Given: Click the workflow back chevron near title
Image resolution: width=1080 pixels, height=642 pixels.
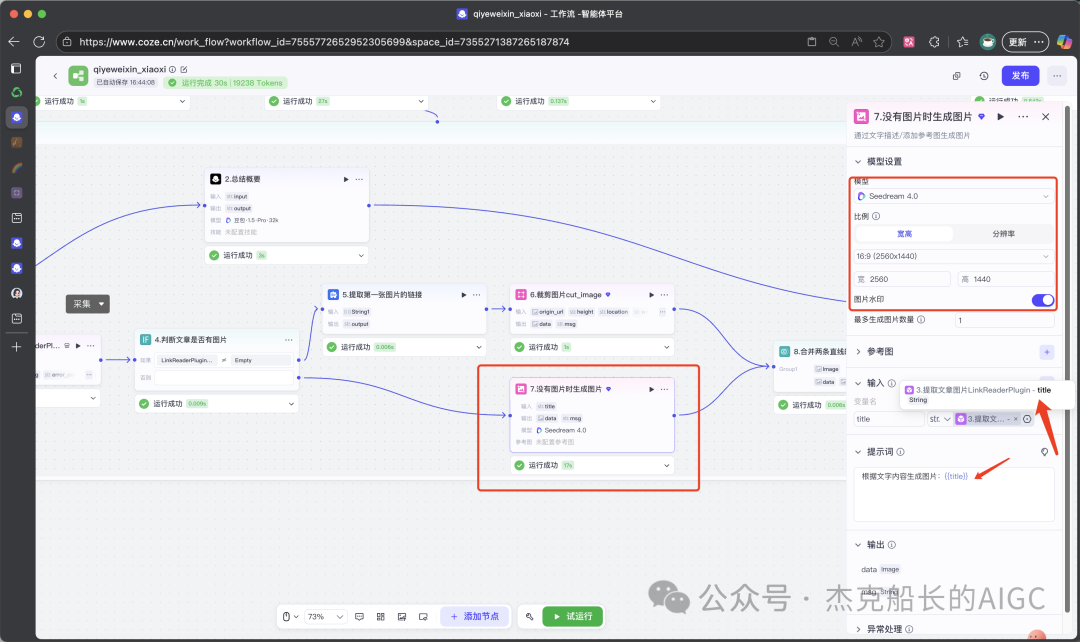Looking at the screenshot, I should [56, 76].
